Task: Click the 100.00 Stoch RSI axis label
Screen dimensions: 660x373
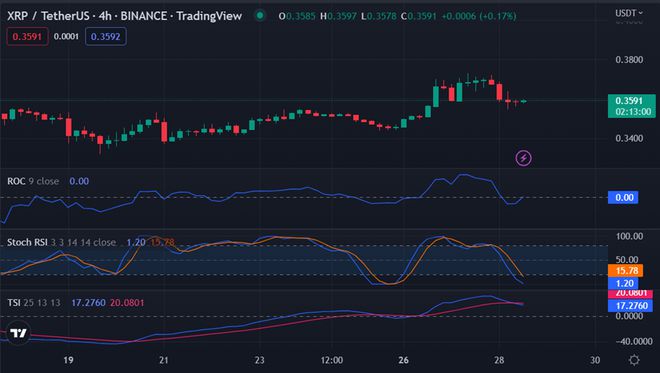Action: point(629,236)
